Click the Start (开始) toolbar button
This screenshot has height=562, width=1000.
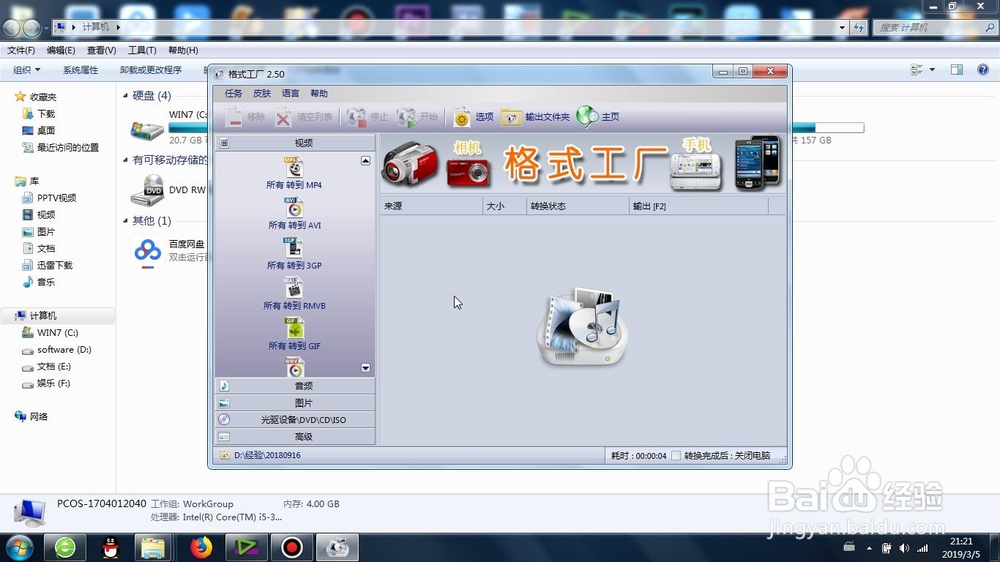pyautogui.click(x=417, y=117)
